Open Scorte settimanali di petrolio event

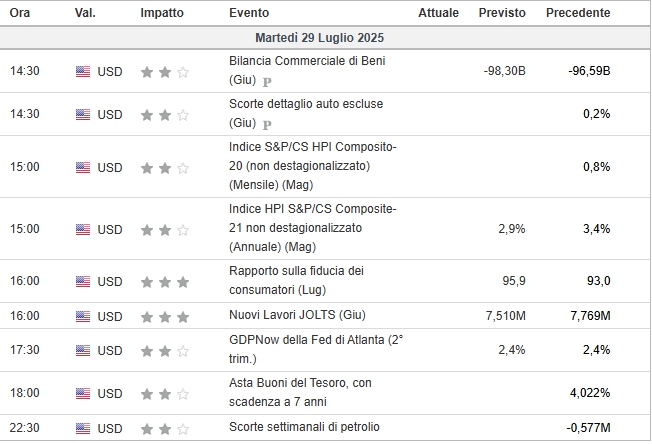point(304,427)
